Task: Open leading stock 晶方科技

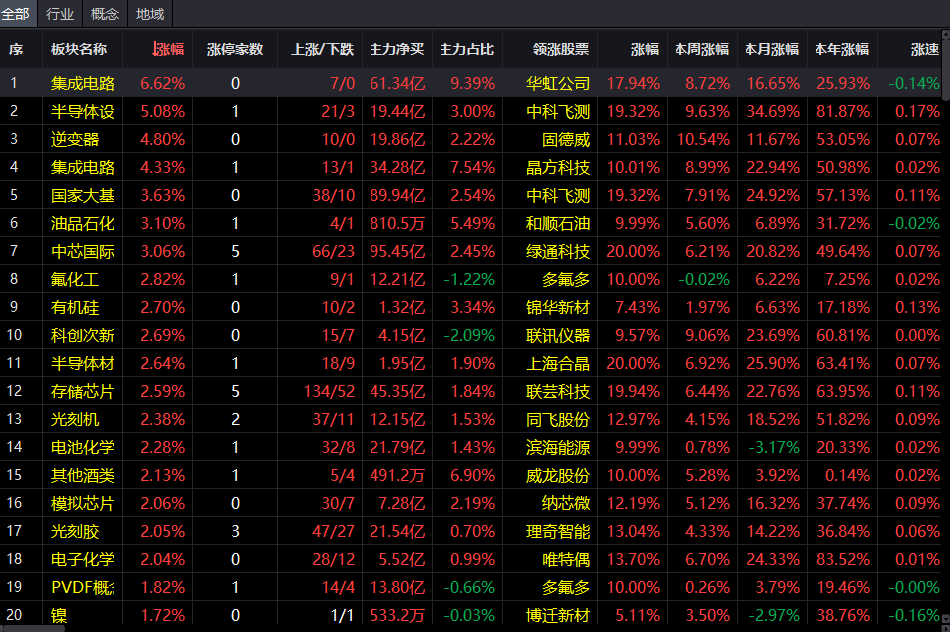Action: (558, 167)
